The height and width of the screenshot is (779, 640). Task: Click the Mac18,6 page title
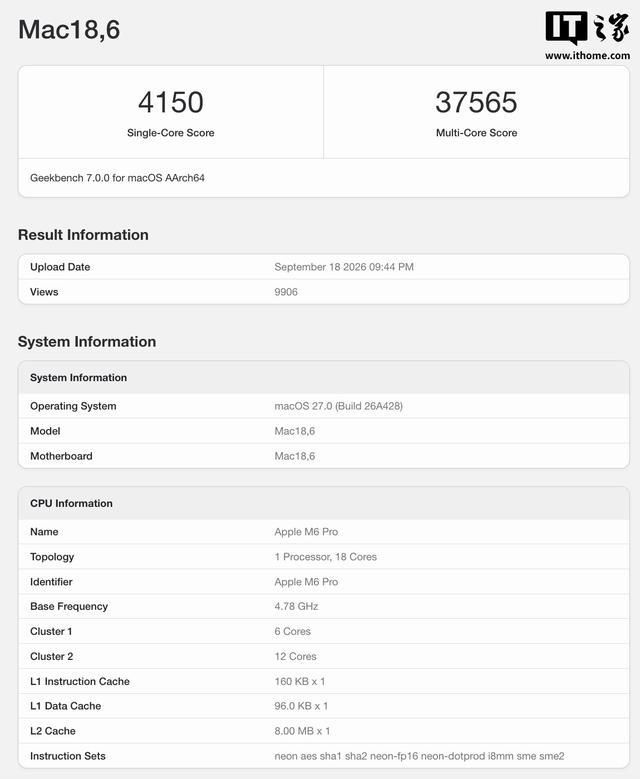coord(69,29)
